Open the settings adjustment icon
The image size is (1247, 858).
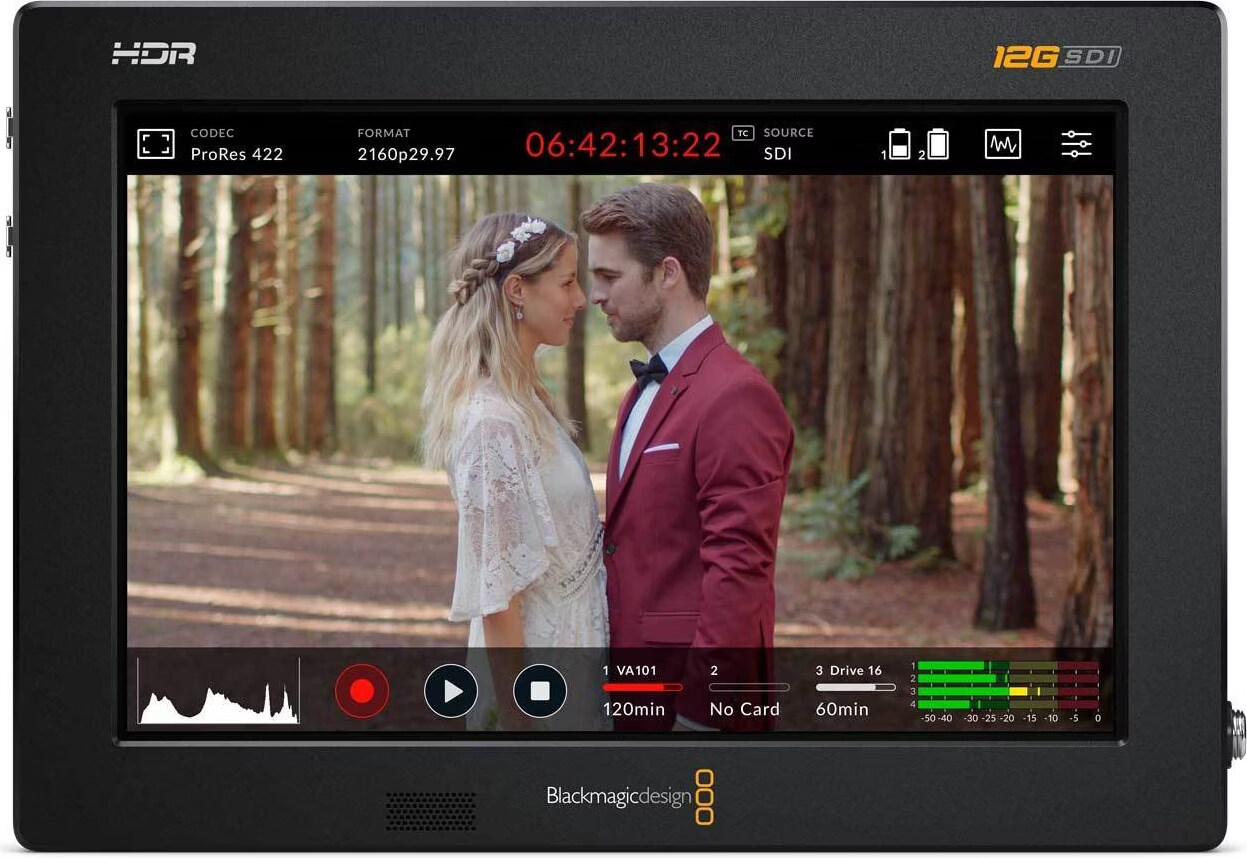[x=1078, y=145]
